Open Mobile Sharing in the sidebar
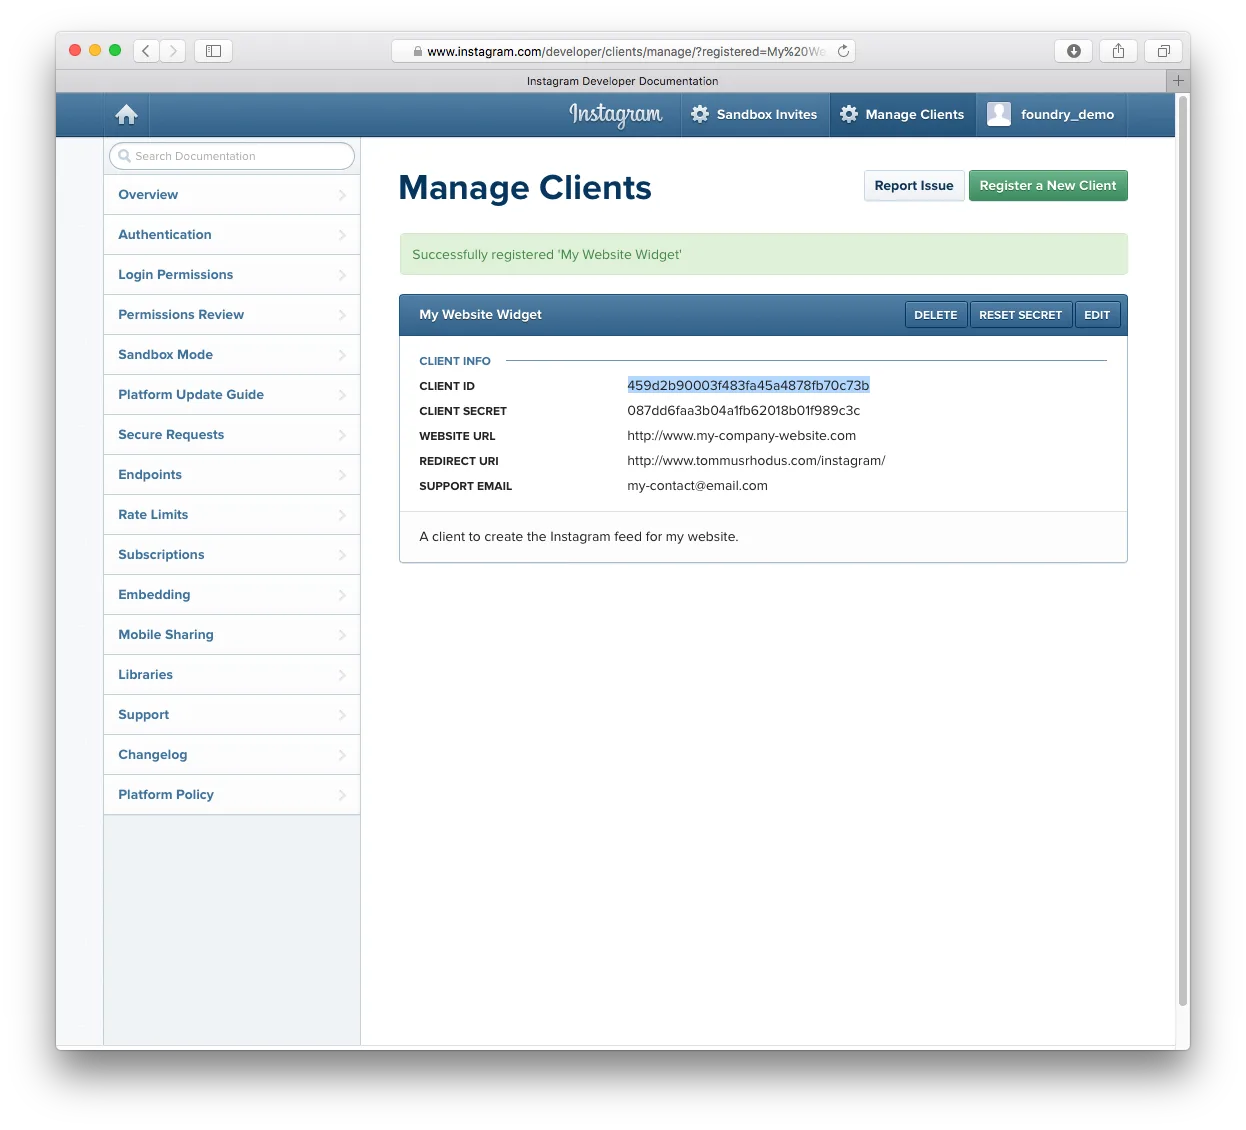1246x1130 pixels. [x=232, y=635]
